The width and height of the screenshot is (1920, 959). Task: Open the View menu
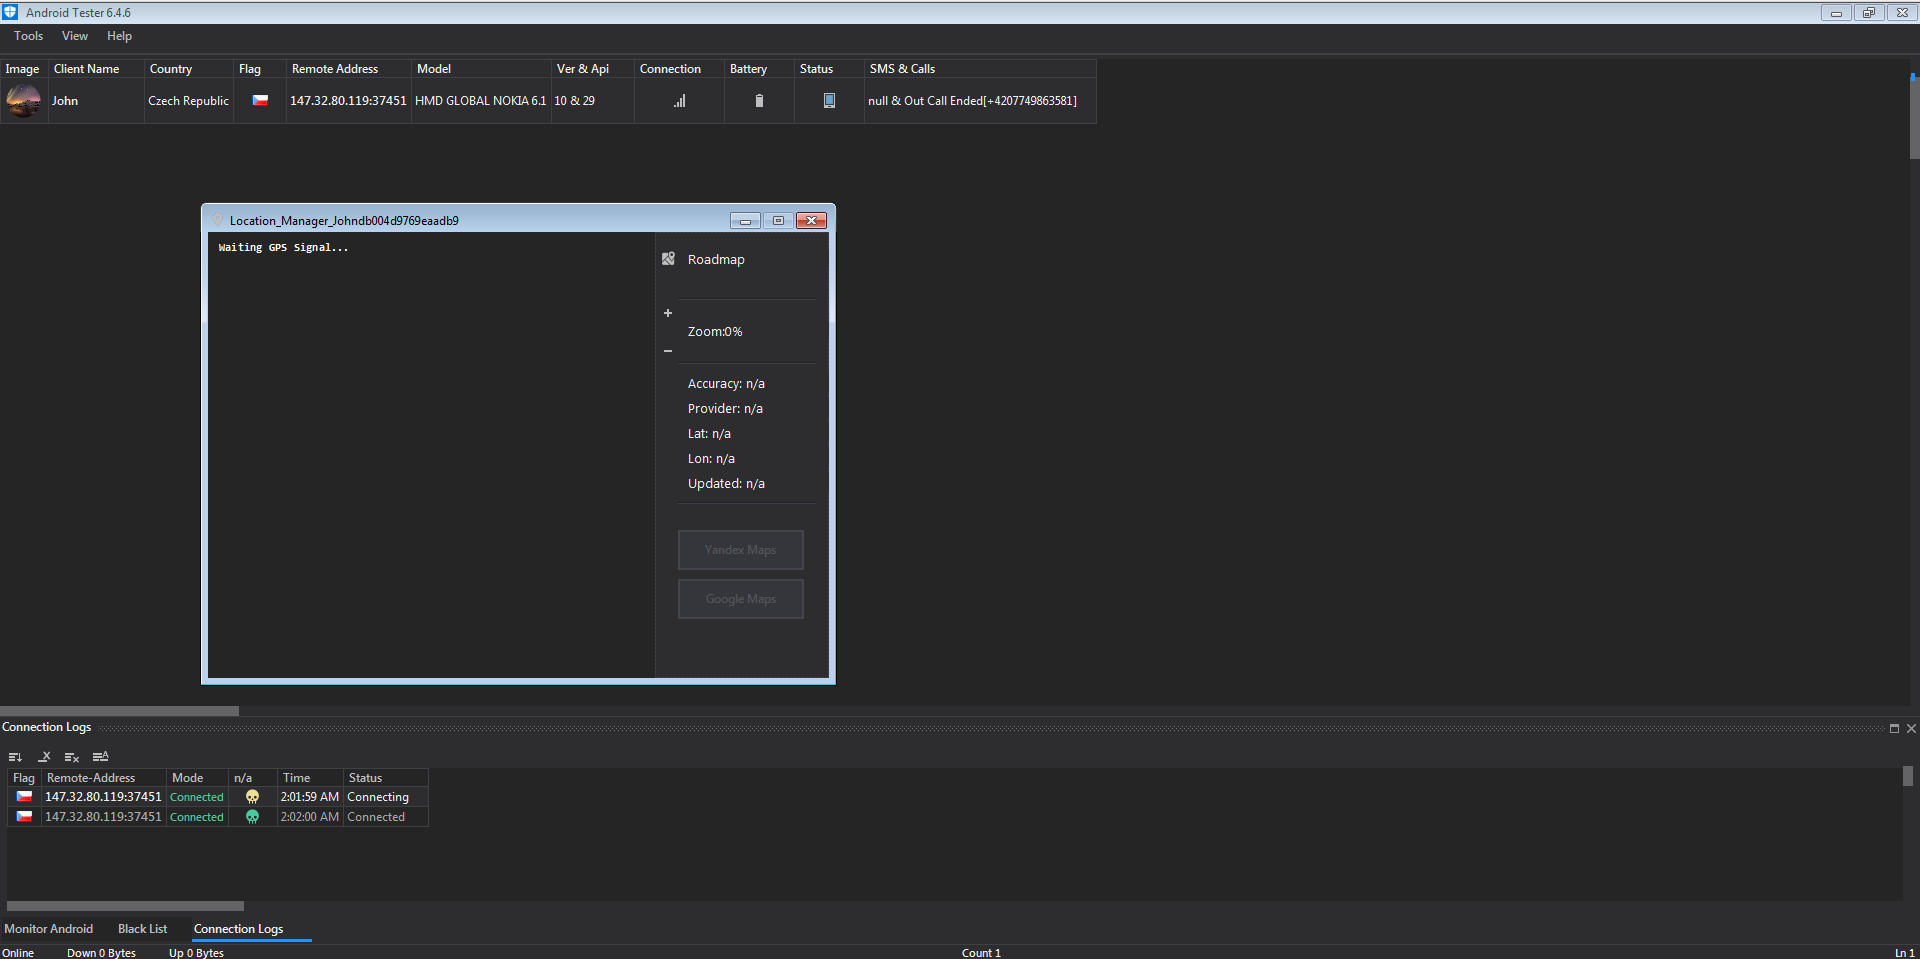click(75, 36)
